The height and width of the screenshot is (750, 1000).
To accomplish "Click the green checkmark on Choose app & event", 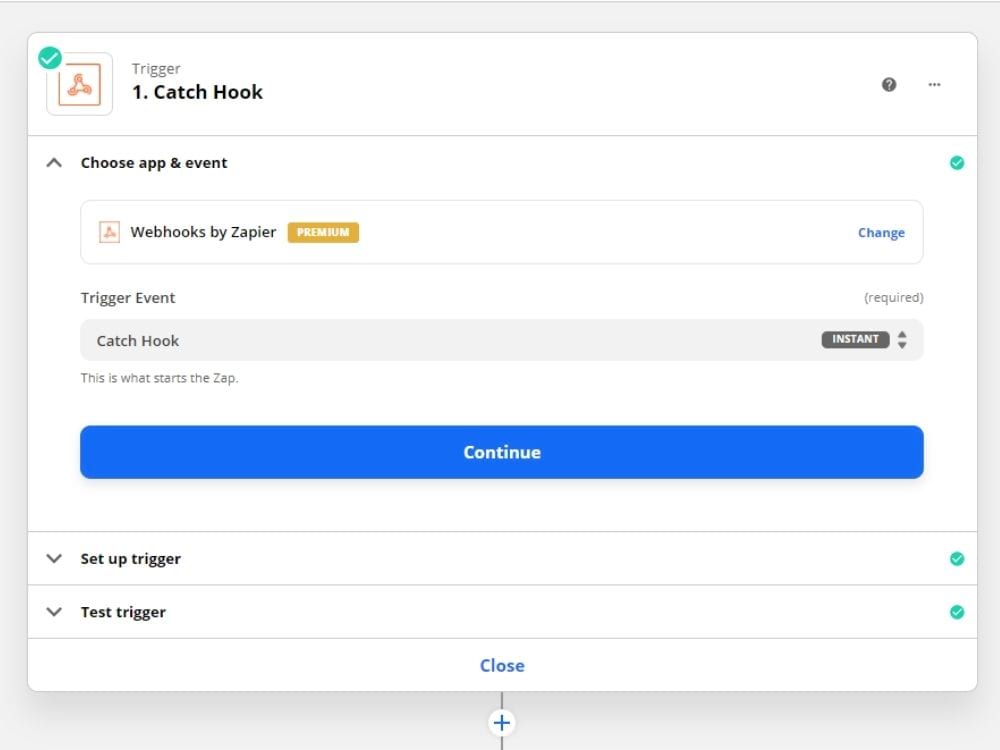I will (957, 163).
